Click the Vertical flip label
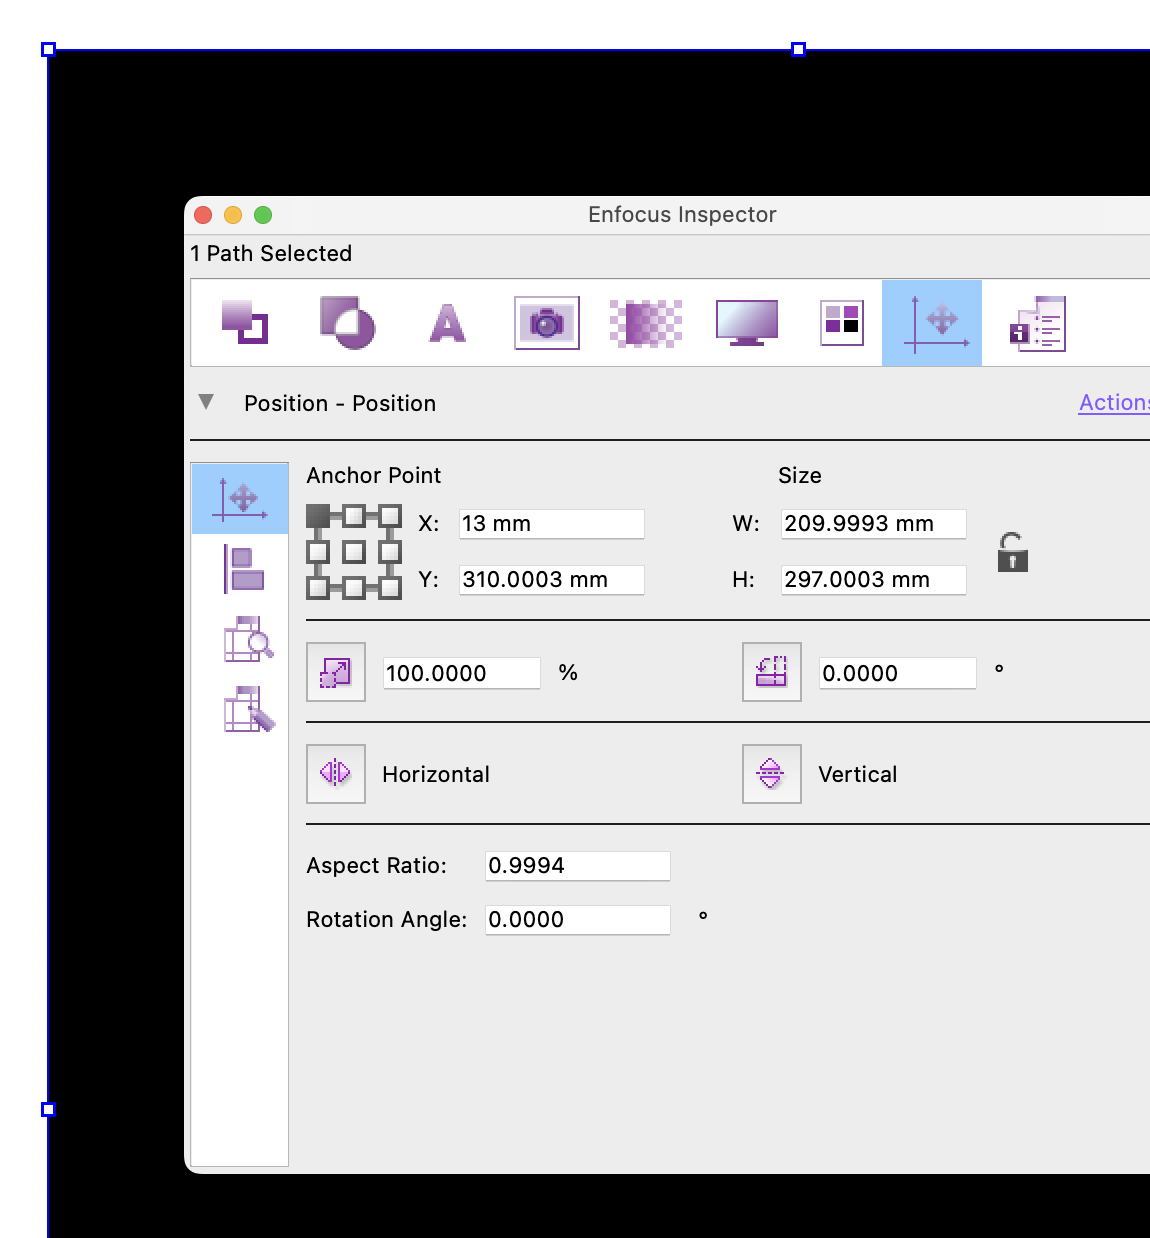 pyautogui.click(x=858, y=775)
